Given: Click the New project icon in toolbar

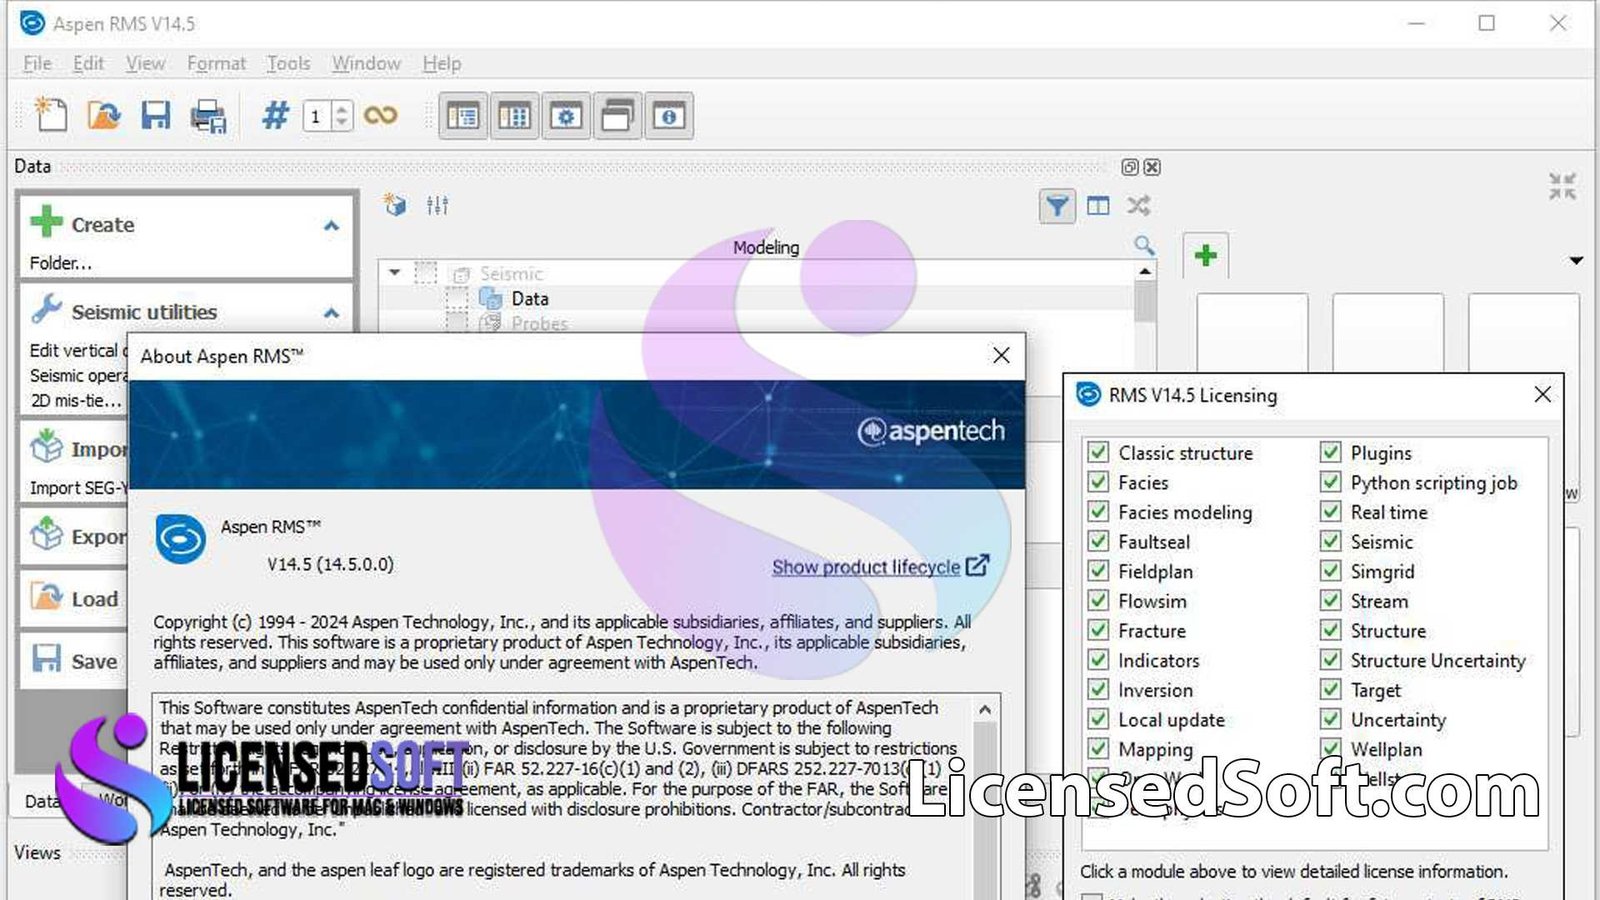Looking at the screenshot, I should pyautogui.click(x=50, y=115).
